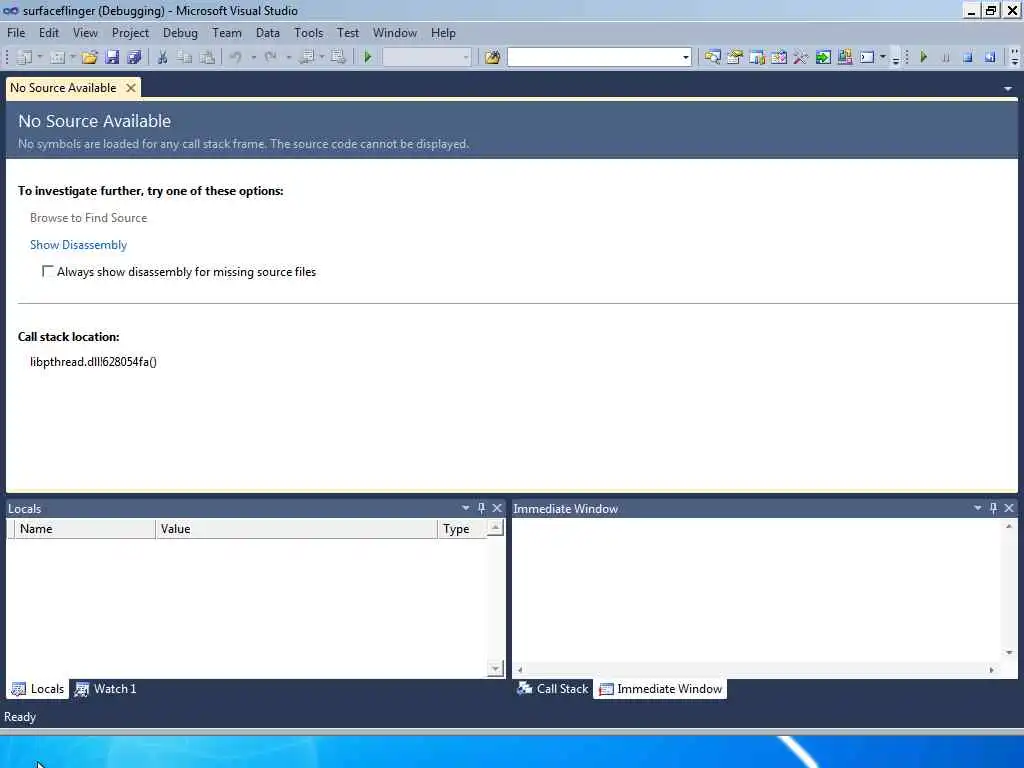This screenshot has width=1024, height=768.
Task: Select the Immediate Window tab
Action: [660, 688]
